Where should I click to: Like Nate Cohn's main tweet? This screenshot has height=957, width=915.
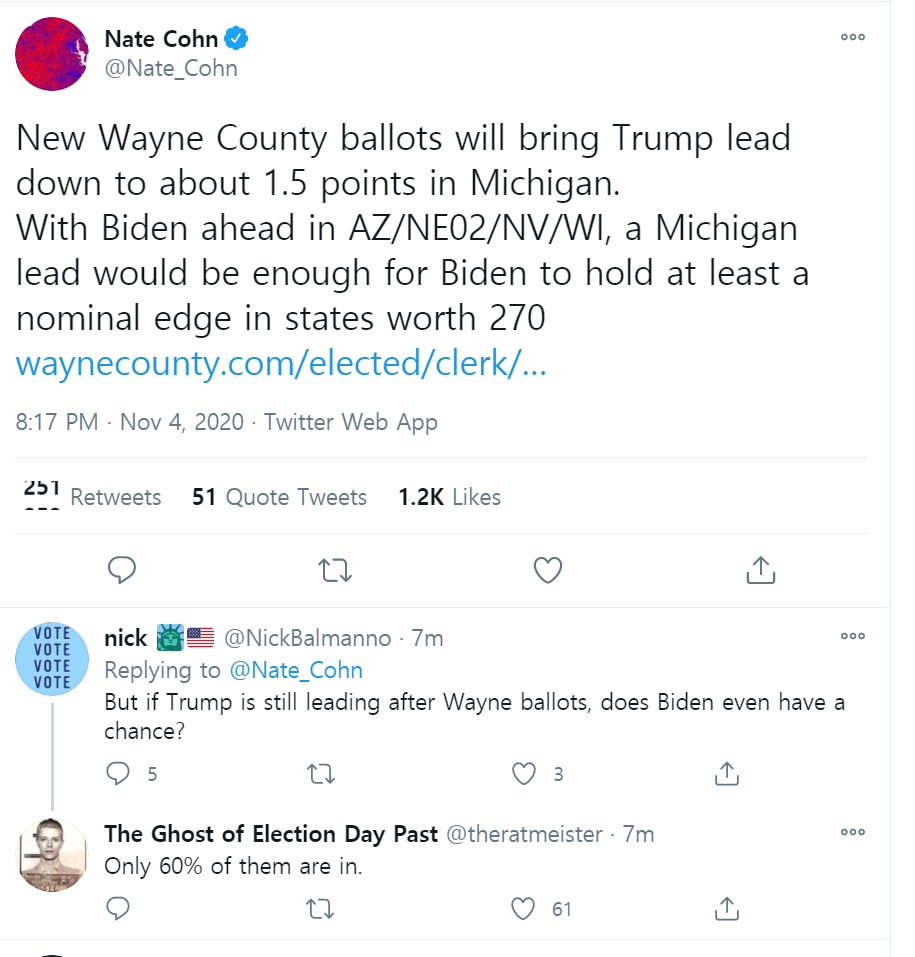[547, 570]
